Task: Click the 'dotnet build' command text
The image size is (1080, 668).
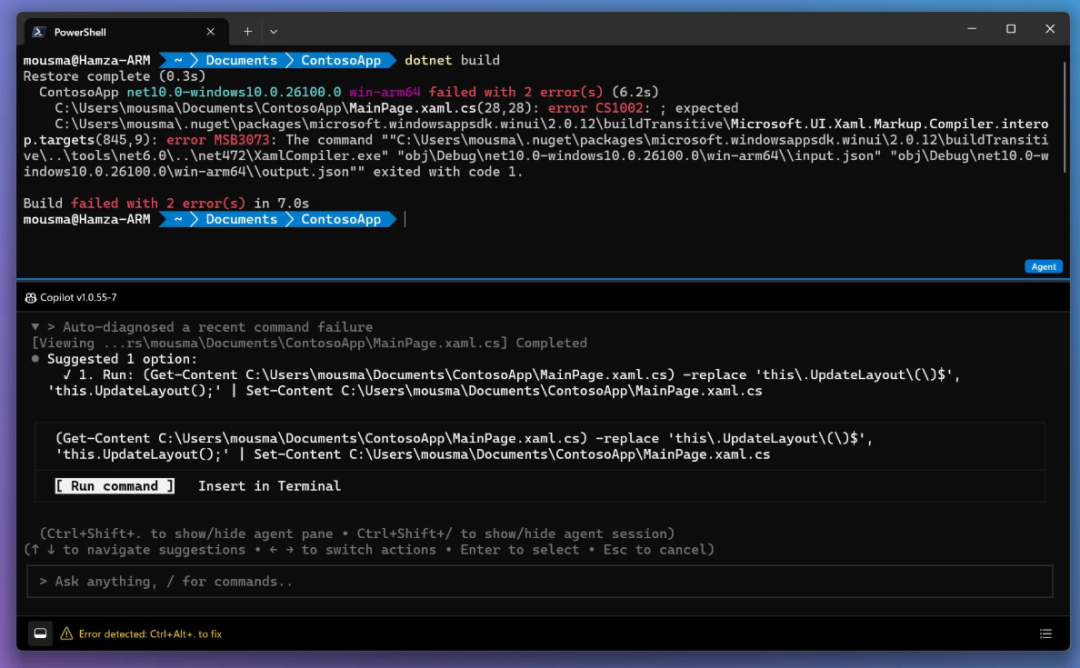Action: point(452,61)
